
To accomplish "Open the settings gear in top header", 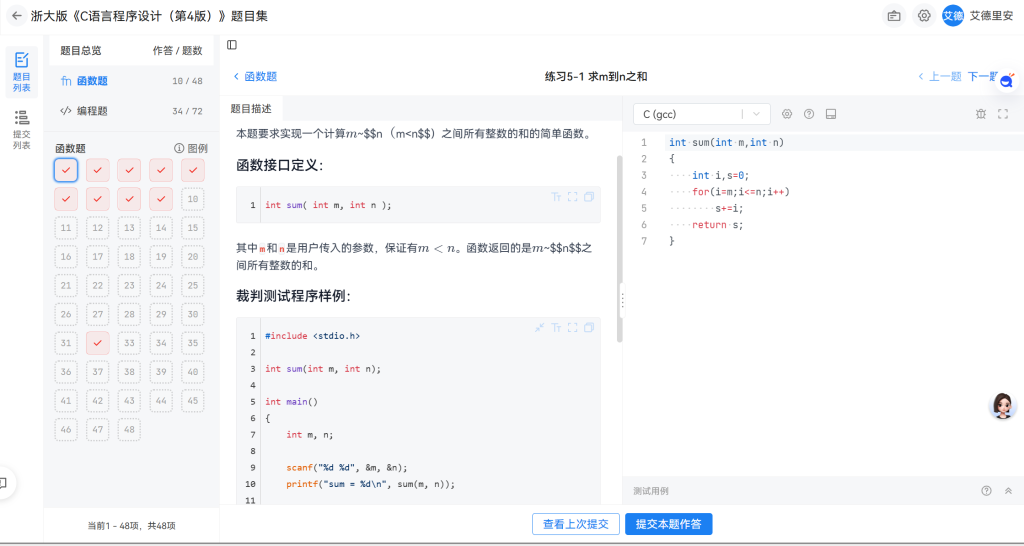I will 924,16.
